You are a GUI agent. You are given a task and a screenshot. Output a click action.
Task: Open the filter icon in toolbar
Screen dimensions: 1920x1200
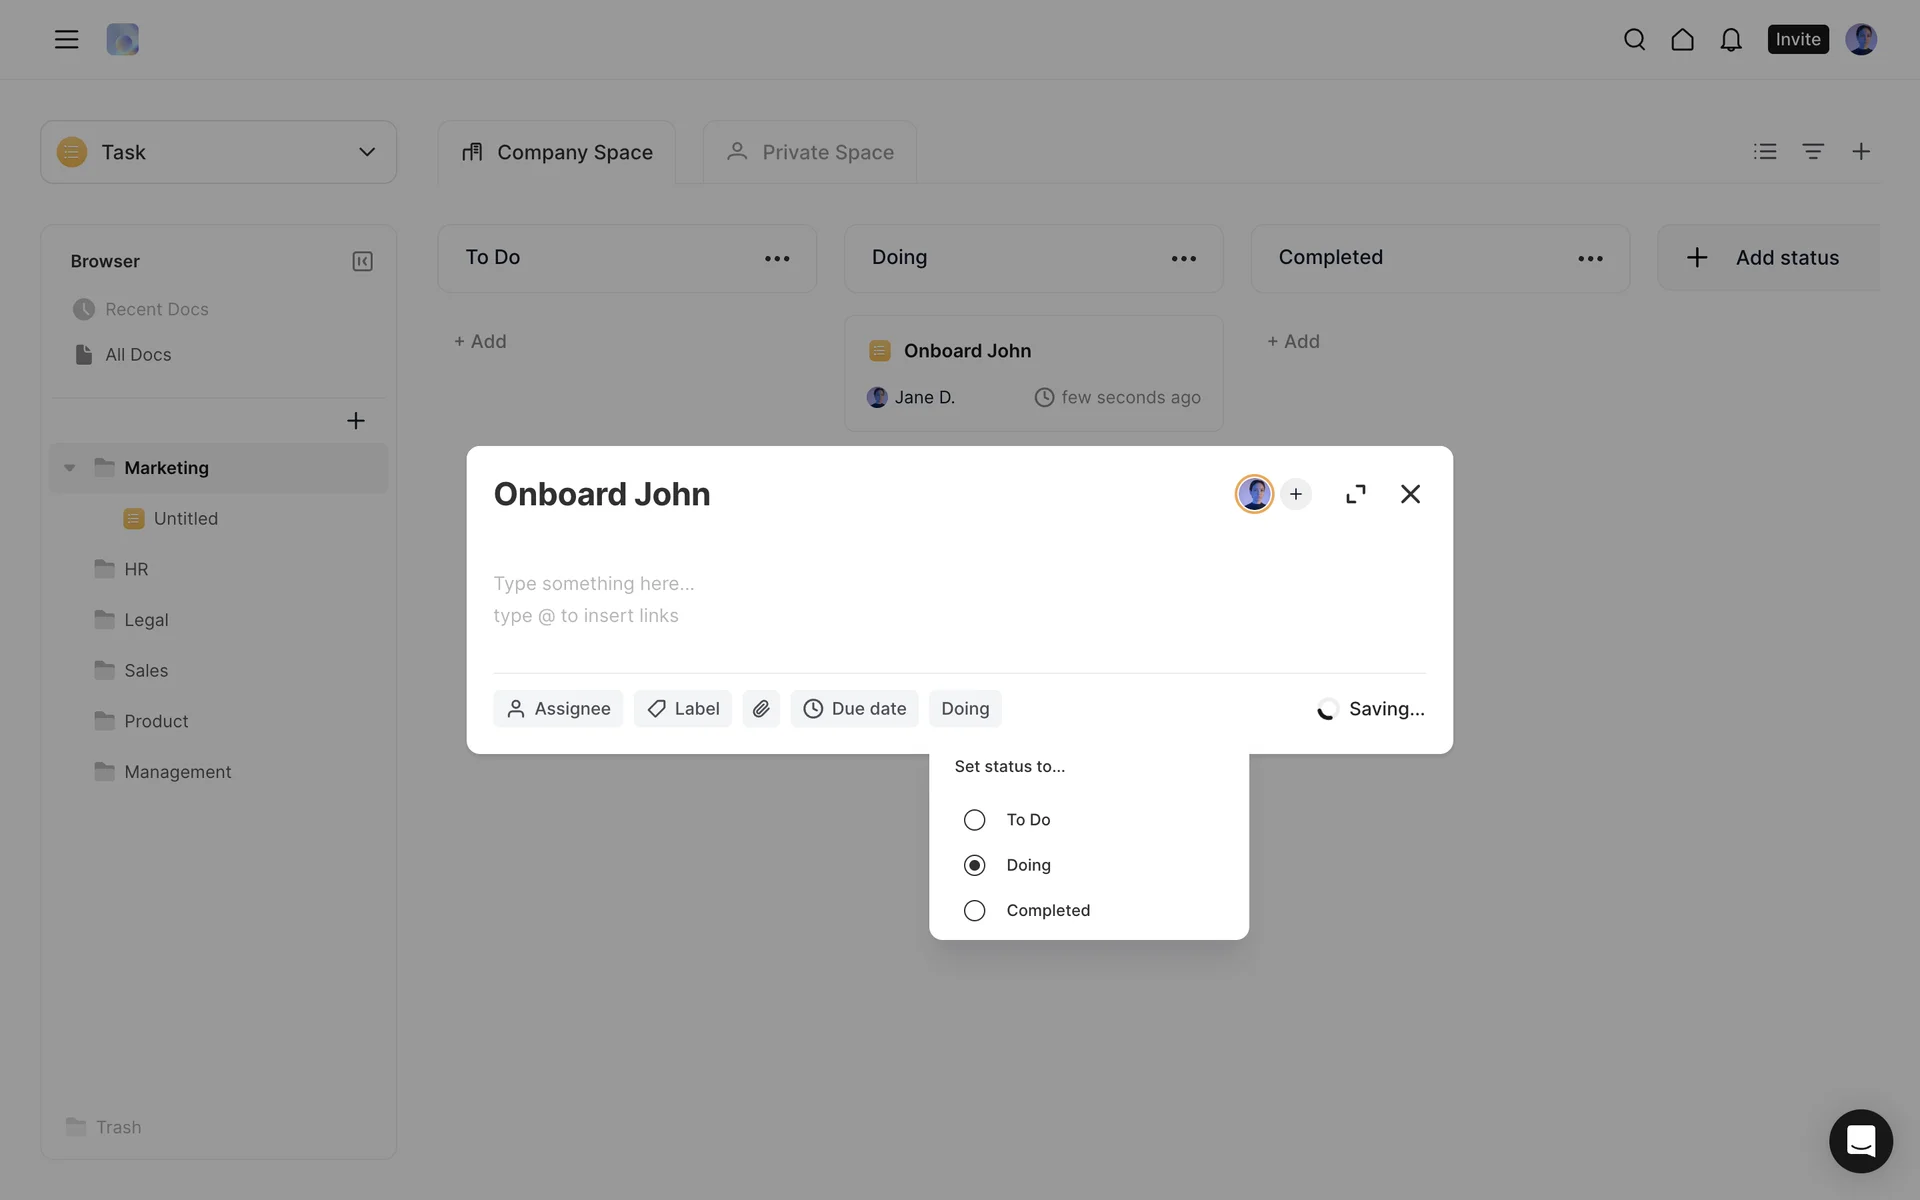click(1812, 152)
